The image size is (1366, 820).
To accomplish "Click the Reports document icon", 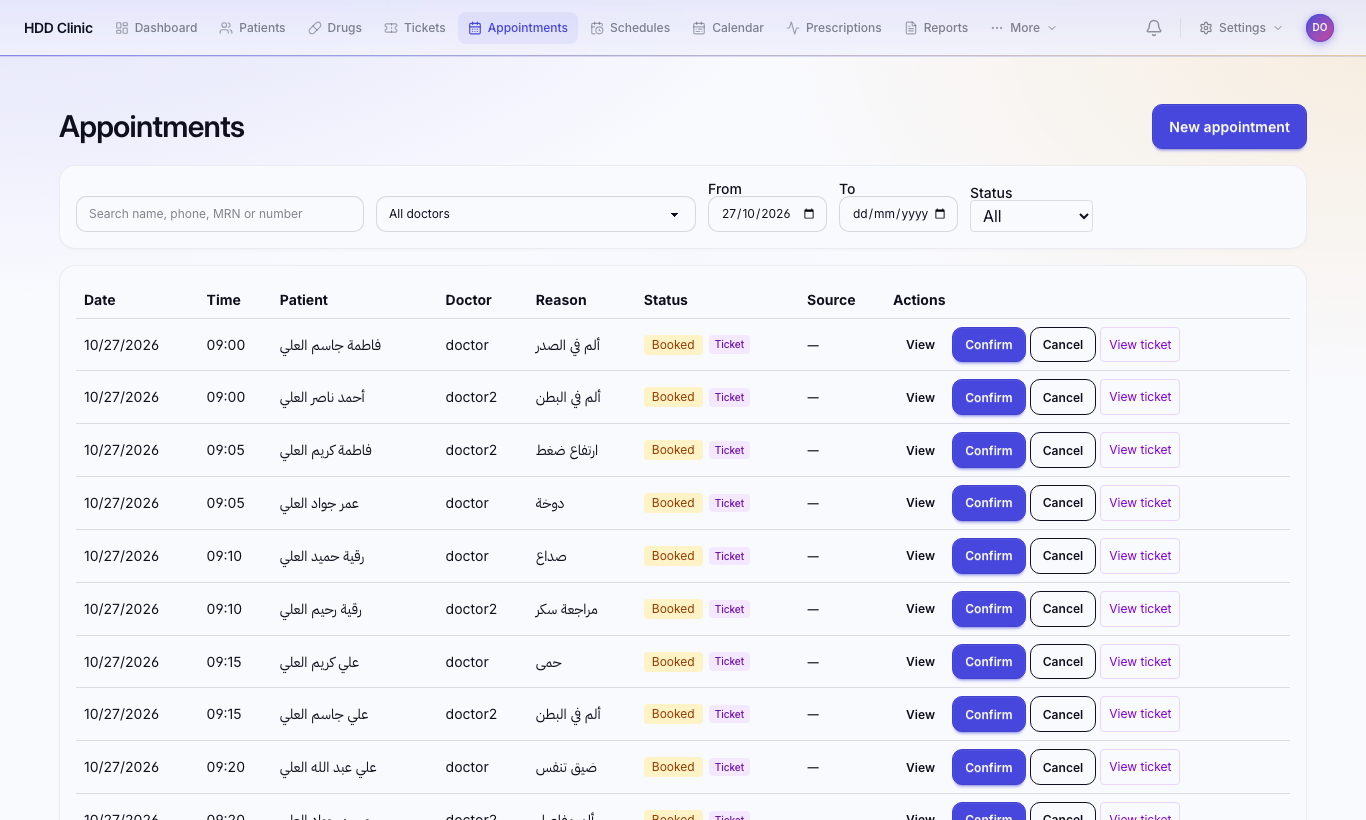I will click(x=911, y=28).
